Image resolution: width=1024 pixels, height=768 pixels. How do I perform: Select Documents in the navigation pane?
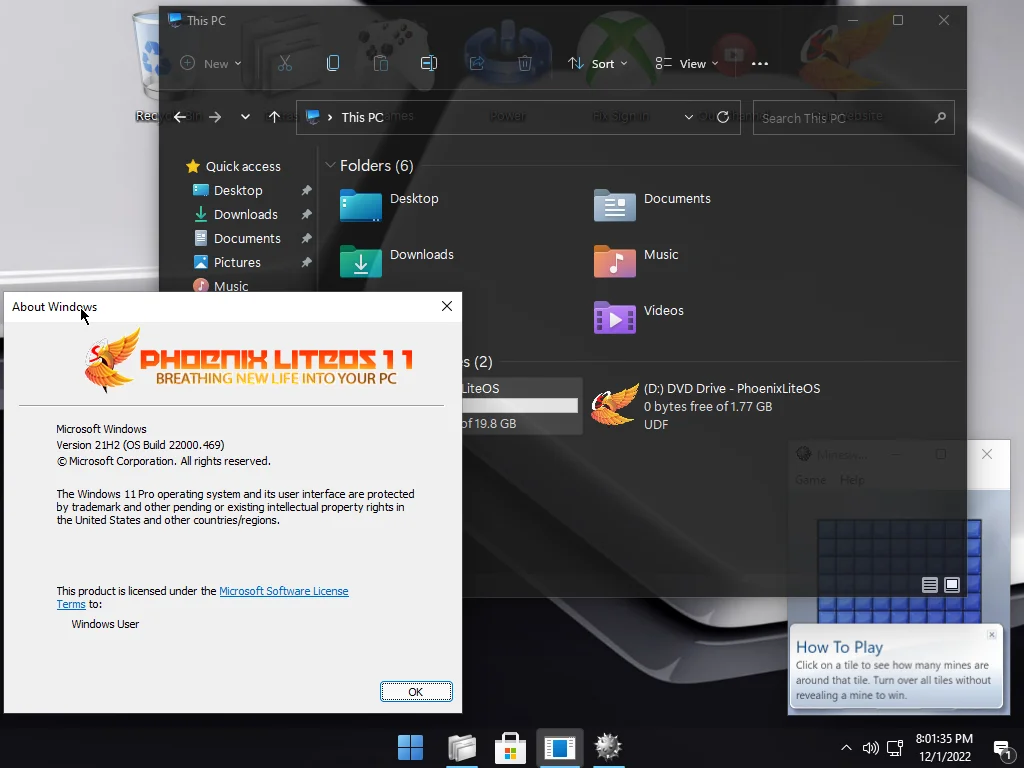(x=237, y=238)
